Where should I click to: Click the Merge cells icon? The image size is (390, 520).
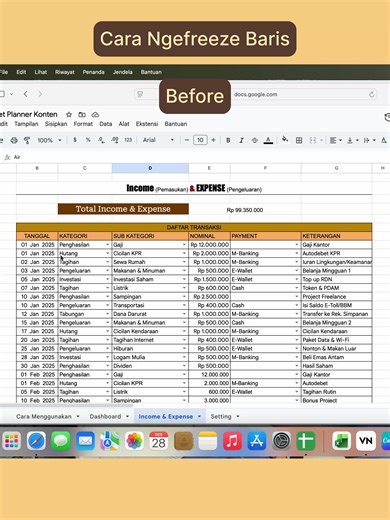(313, 140)
